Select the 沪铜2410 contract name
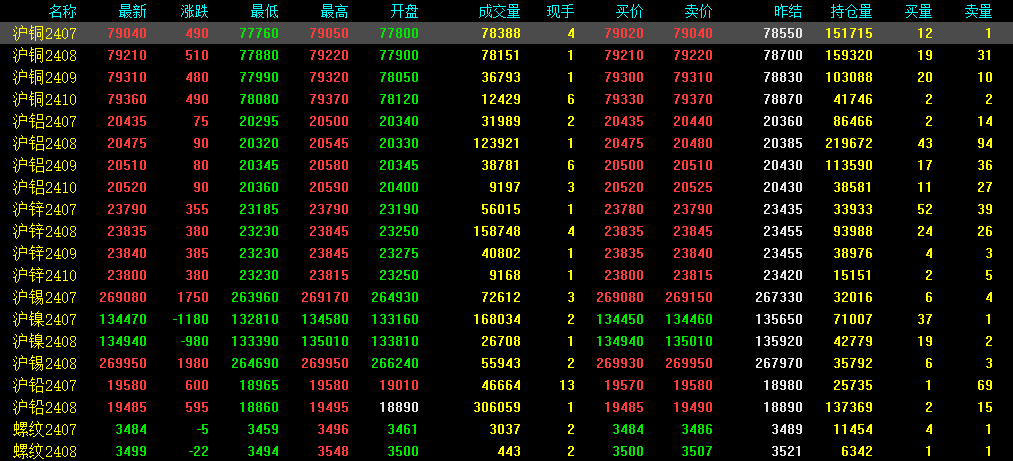 [45, 99]
